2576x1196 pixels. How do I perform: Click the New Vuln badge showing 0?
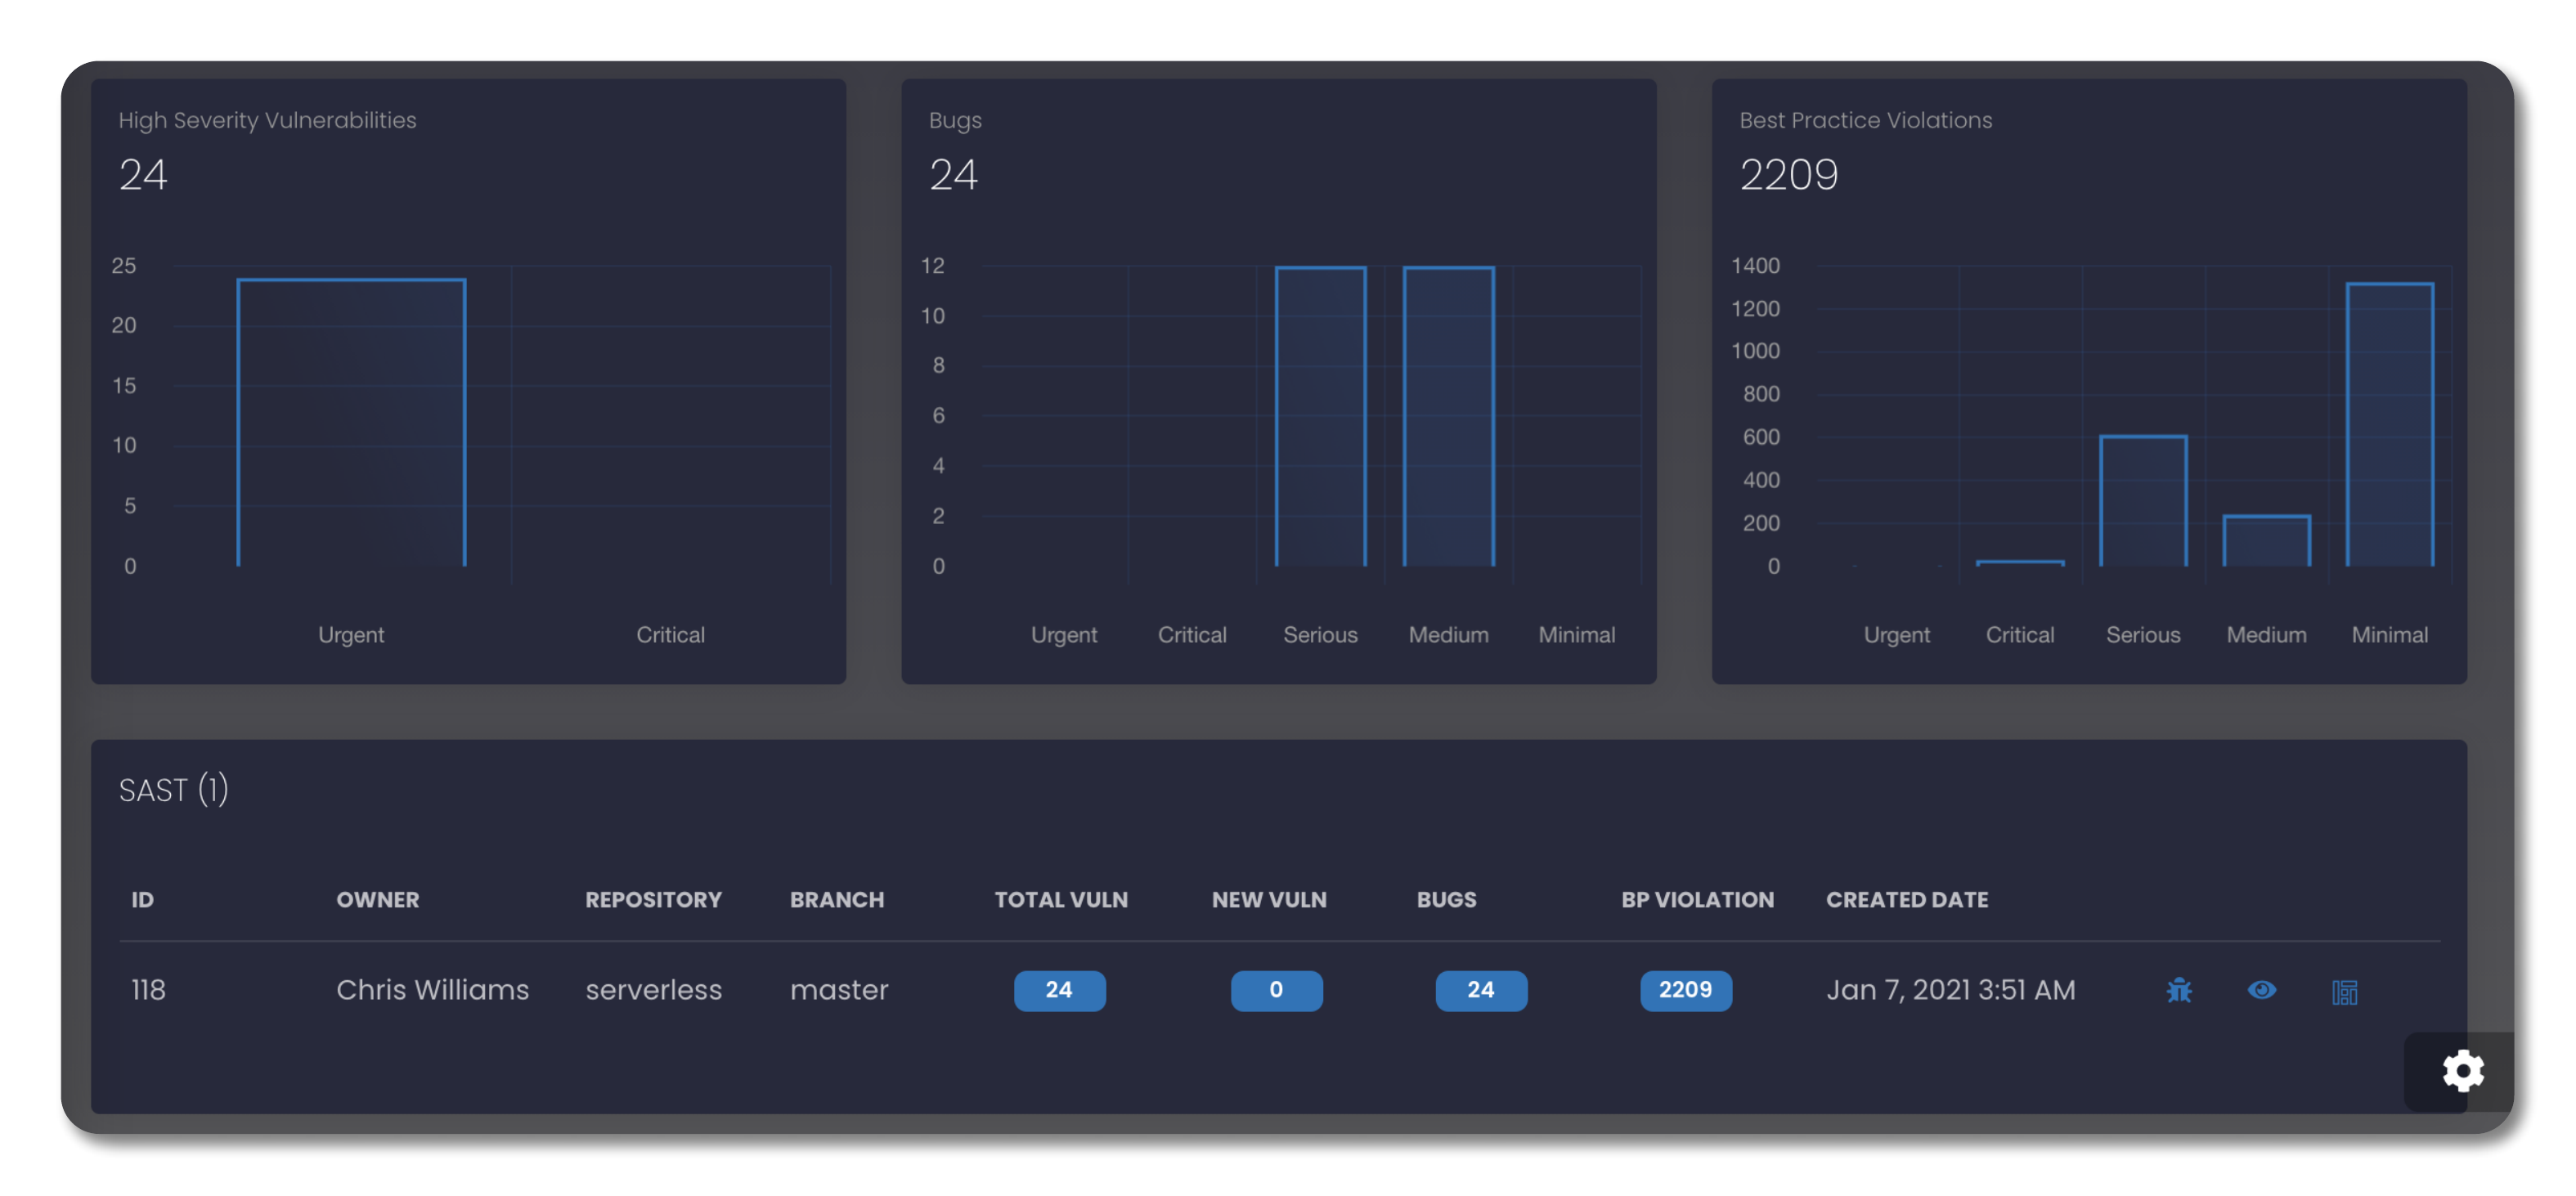[1276, 990]
